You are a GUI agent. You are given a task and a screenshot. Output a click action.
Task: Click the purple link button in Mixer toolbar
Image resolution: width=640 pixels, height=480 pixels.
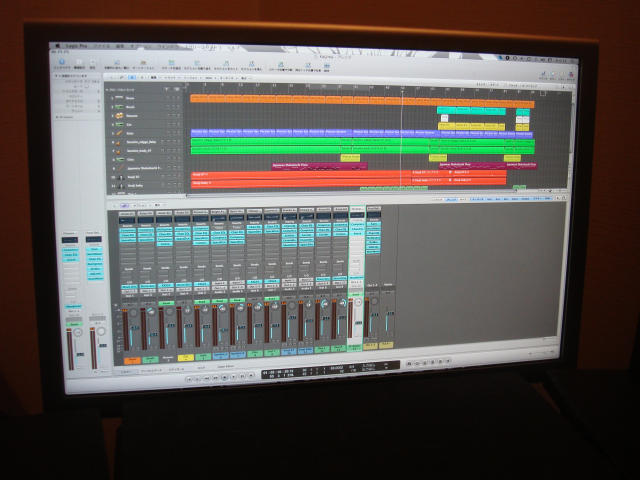124,205
